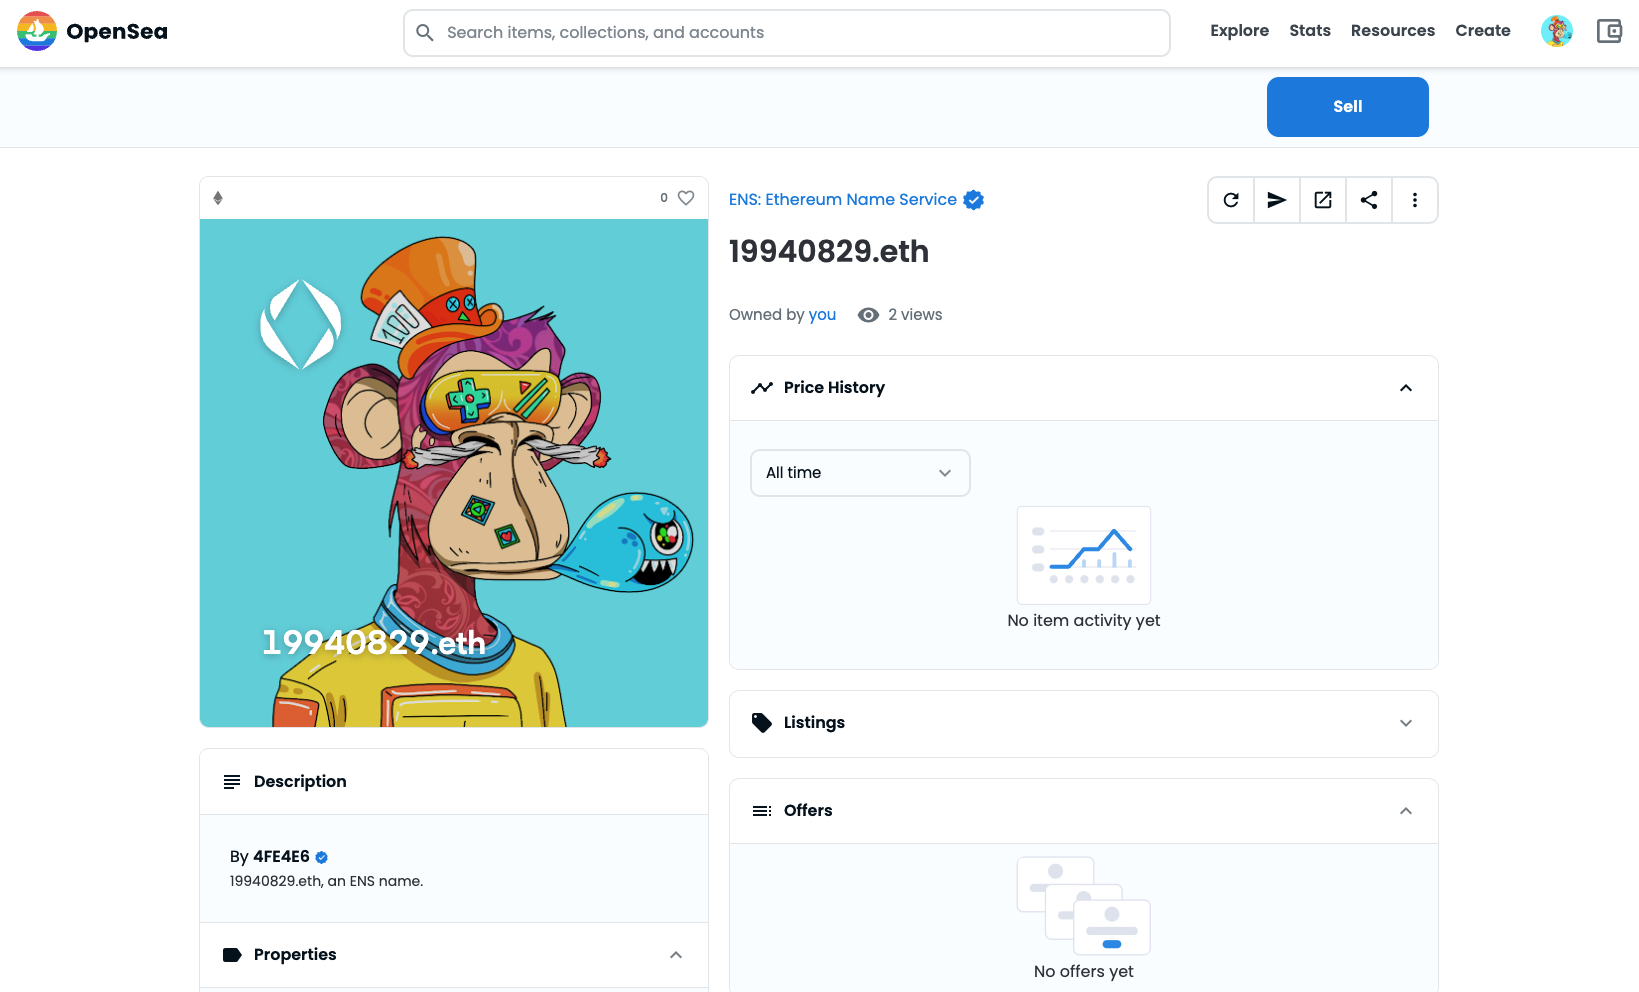Collapse the Offers section
The image size is (1639, 992).
click(x=1405, y=811)
